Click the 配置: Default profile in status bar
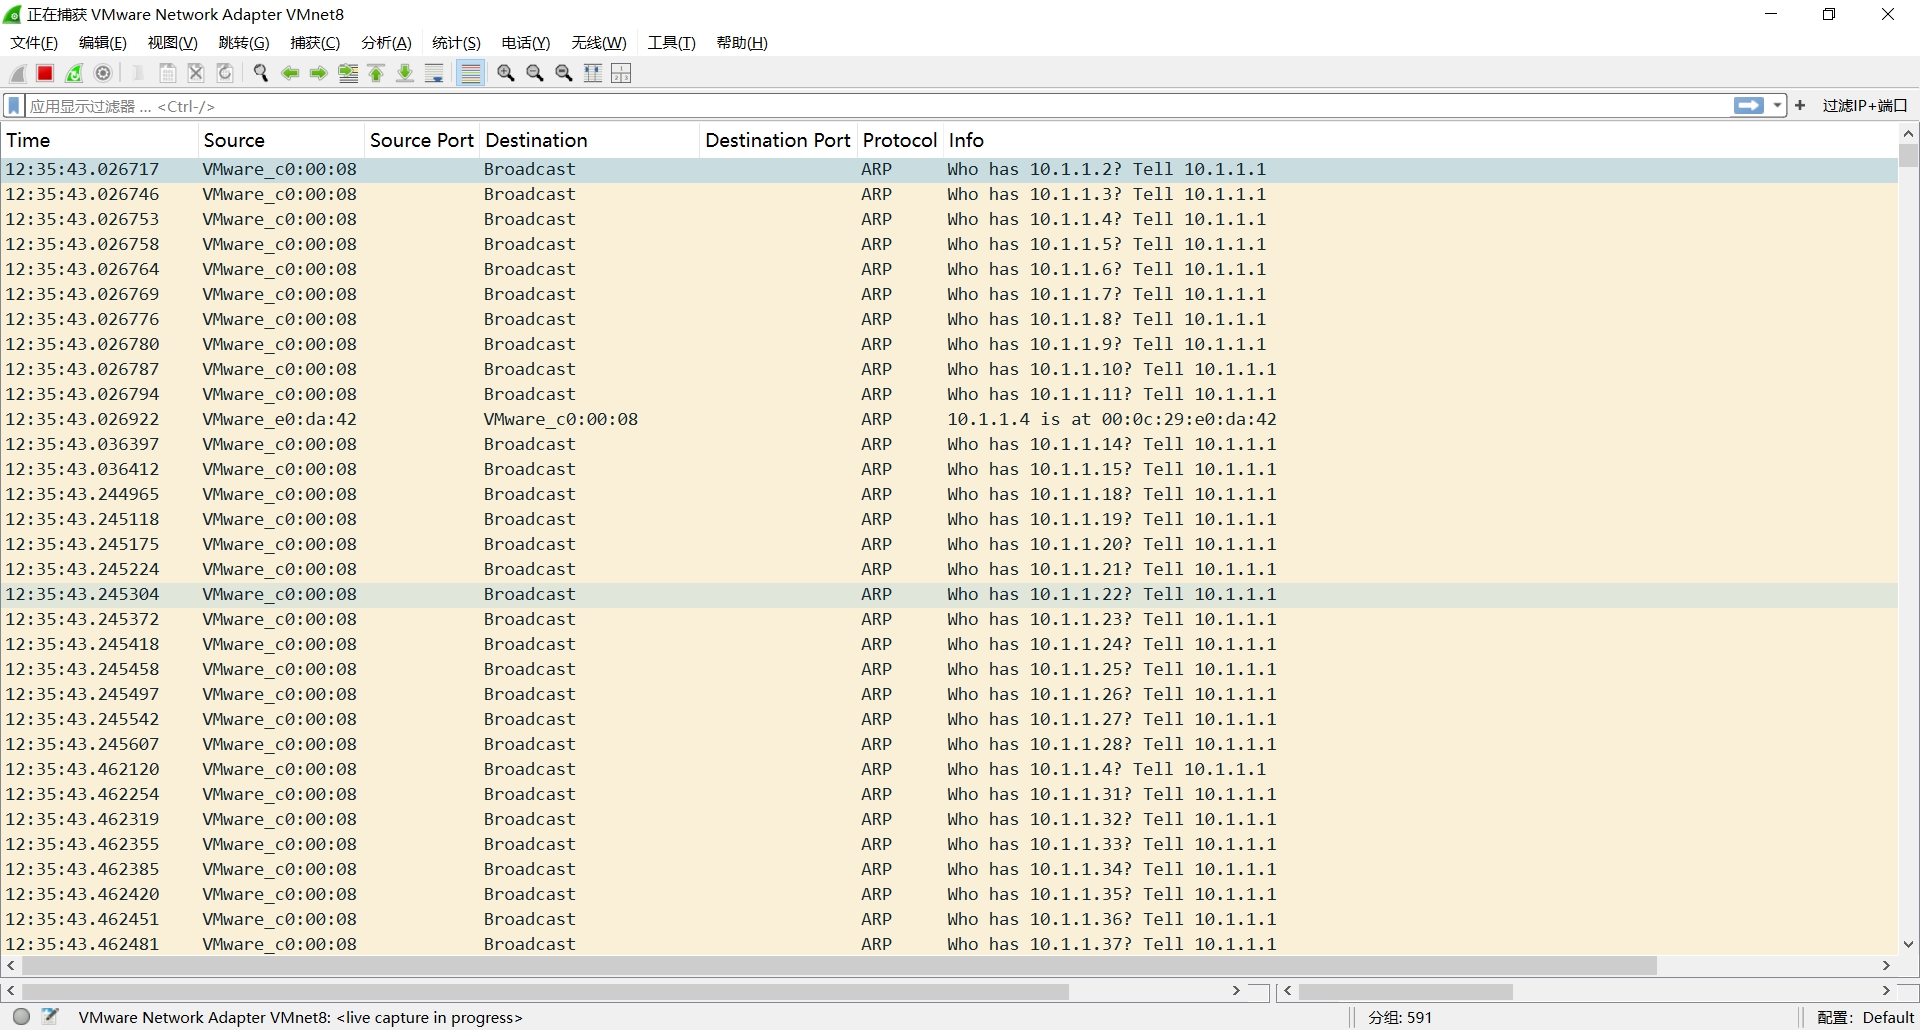Viewport: 1920px width, 1030px height. coord(1865,1017)
